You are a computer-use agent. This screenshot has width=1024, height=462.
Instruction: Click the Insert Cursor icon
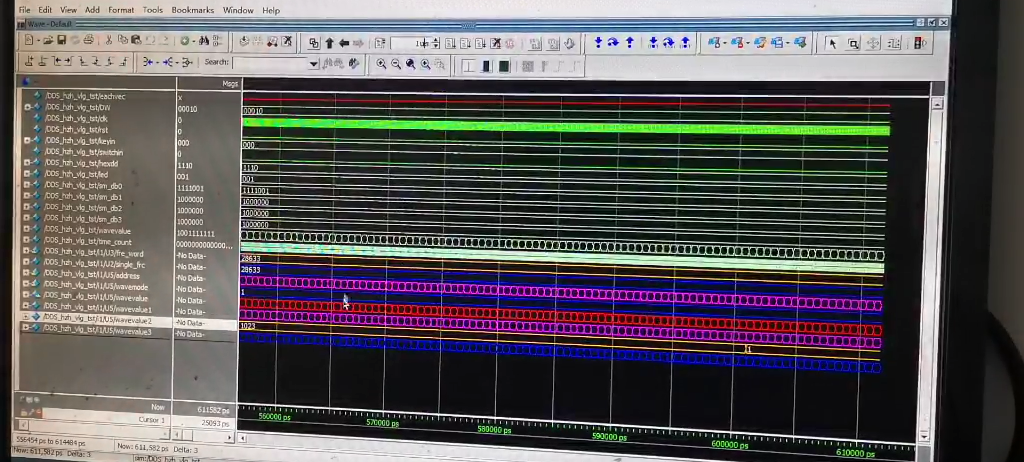(29, 61)
